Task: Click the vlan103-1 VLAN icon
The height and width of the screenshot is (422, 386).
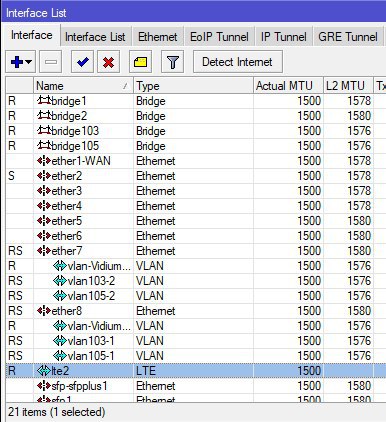Action: point(60,341)
